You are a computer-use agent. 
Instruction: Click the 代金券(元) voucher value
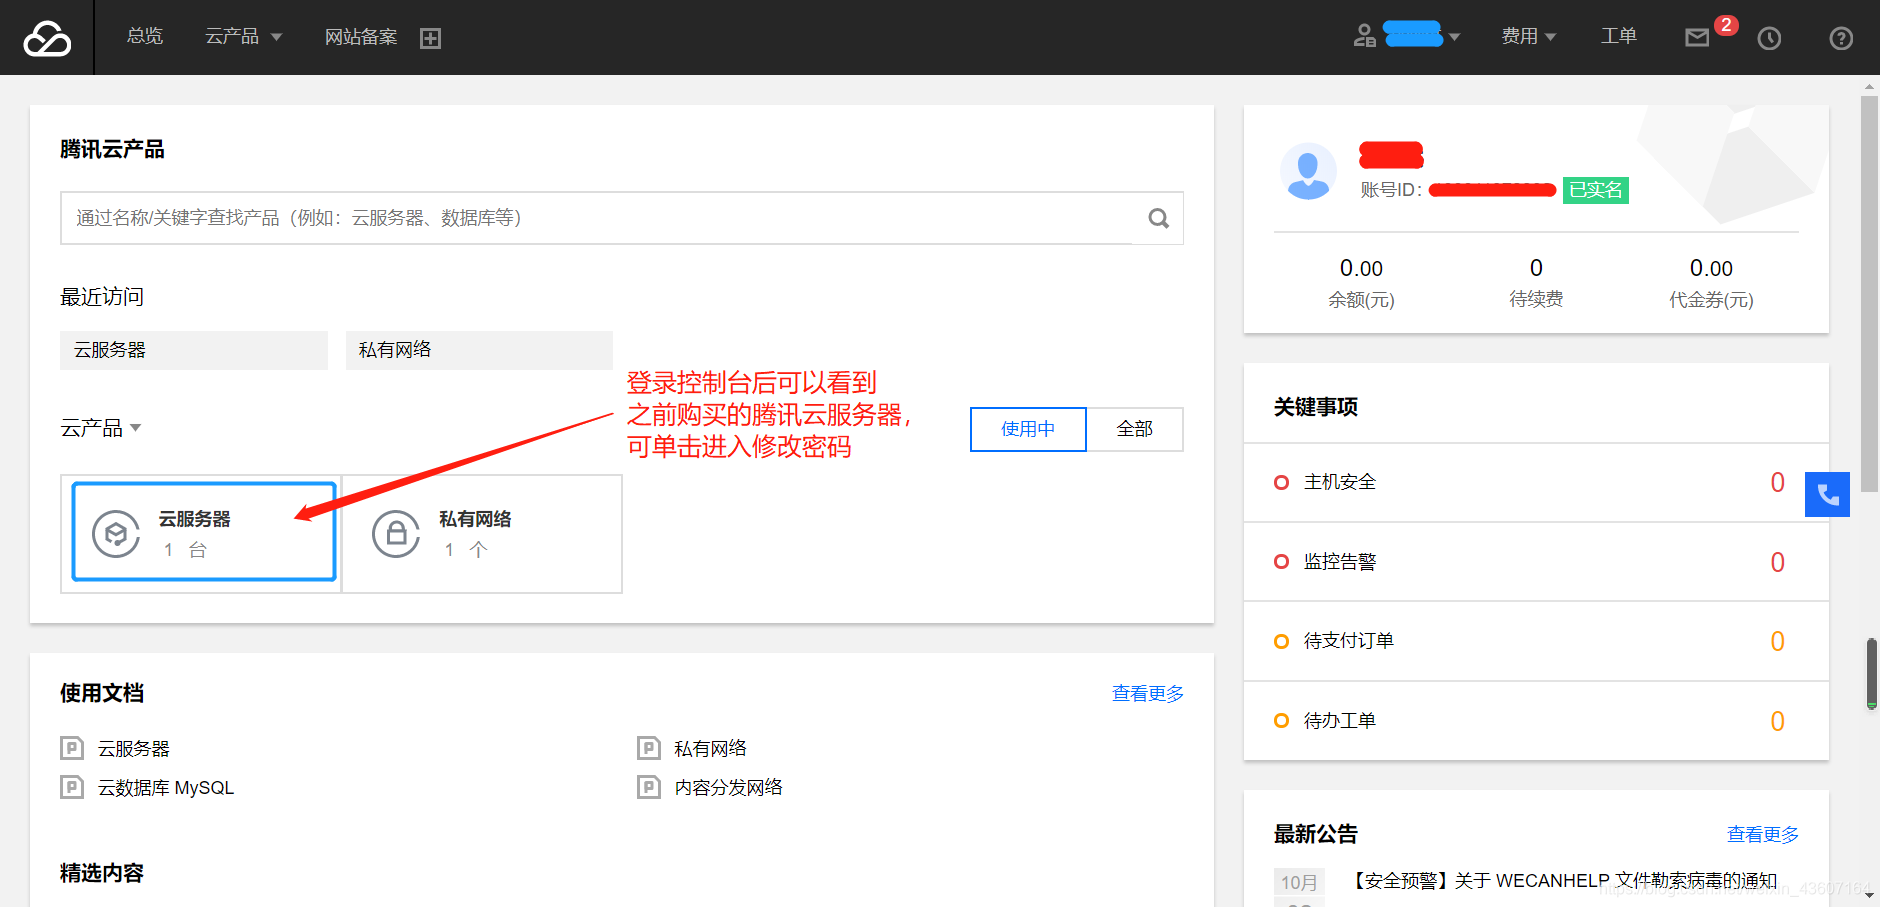(1711, 268)
